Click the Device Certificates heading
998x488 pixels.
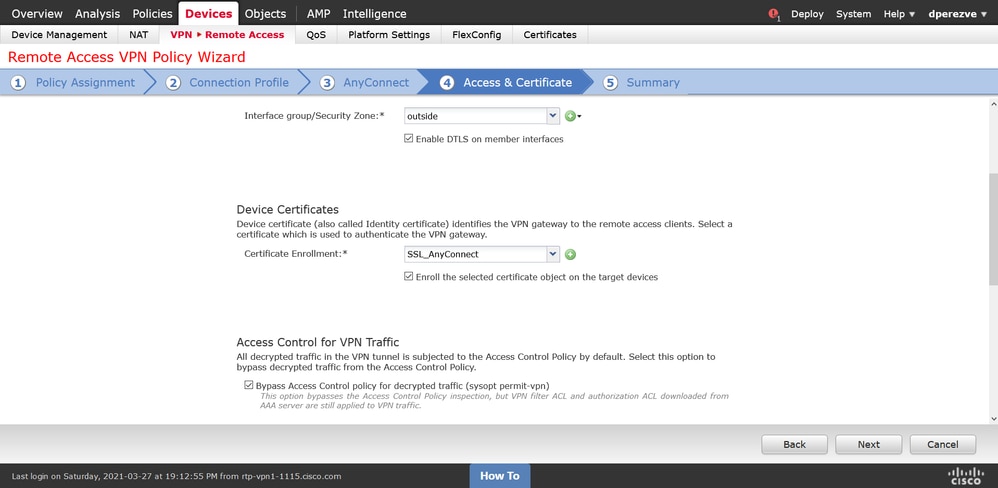(288, 209)
